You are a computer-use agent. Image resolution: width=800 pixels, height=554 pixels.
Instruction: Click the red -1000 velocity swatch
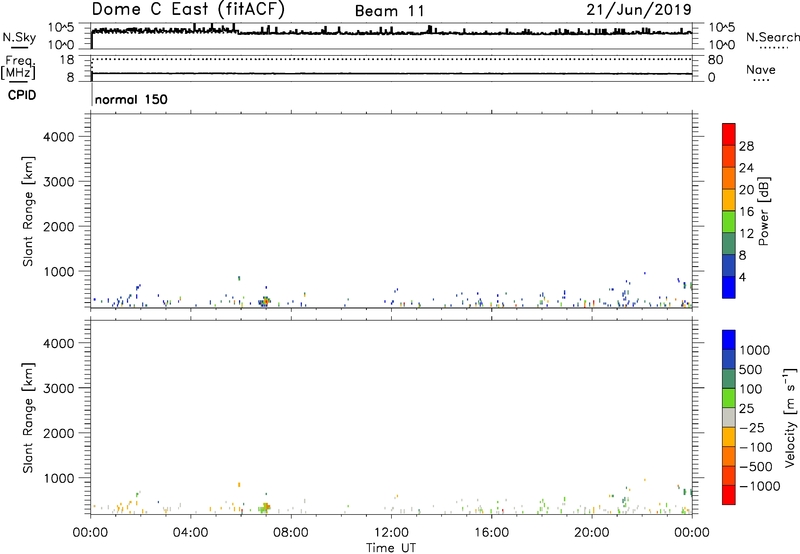tap(729, 495)
